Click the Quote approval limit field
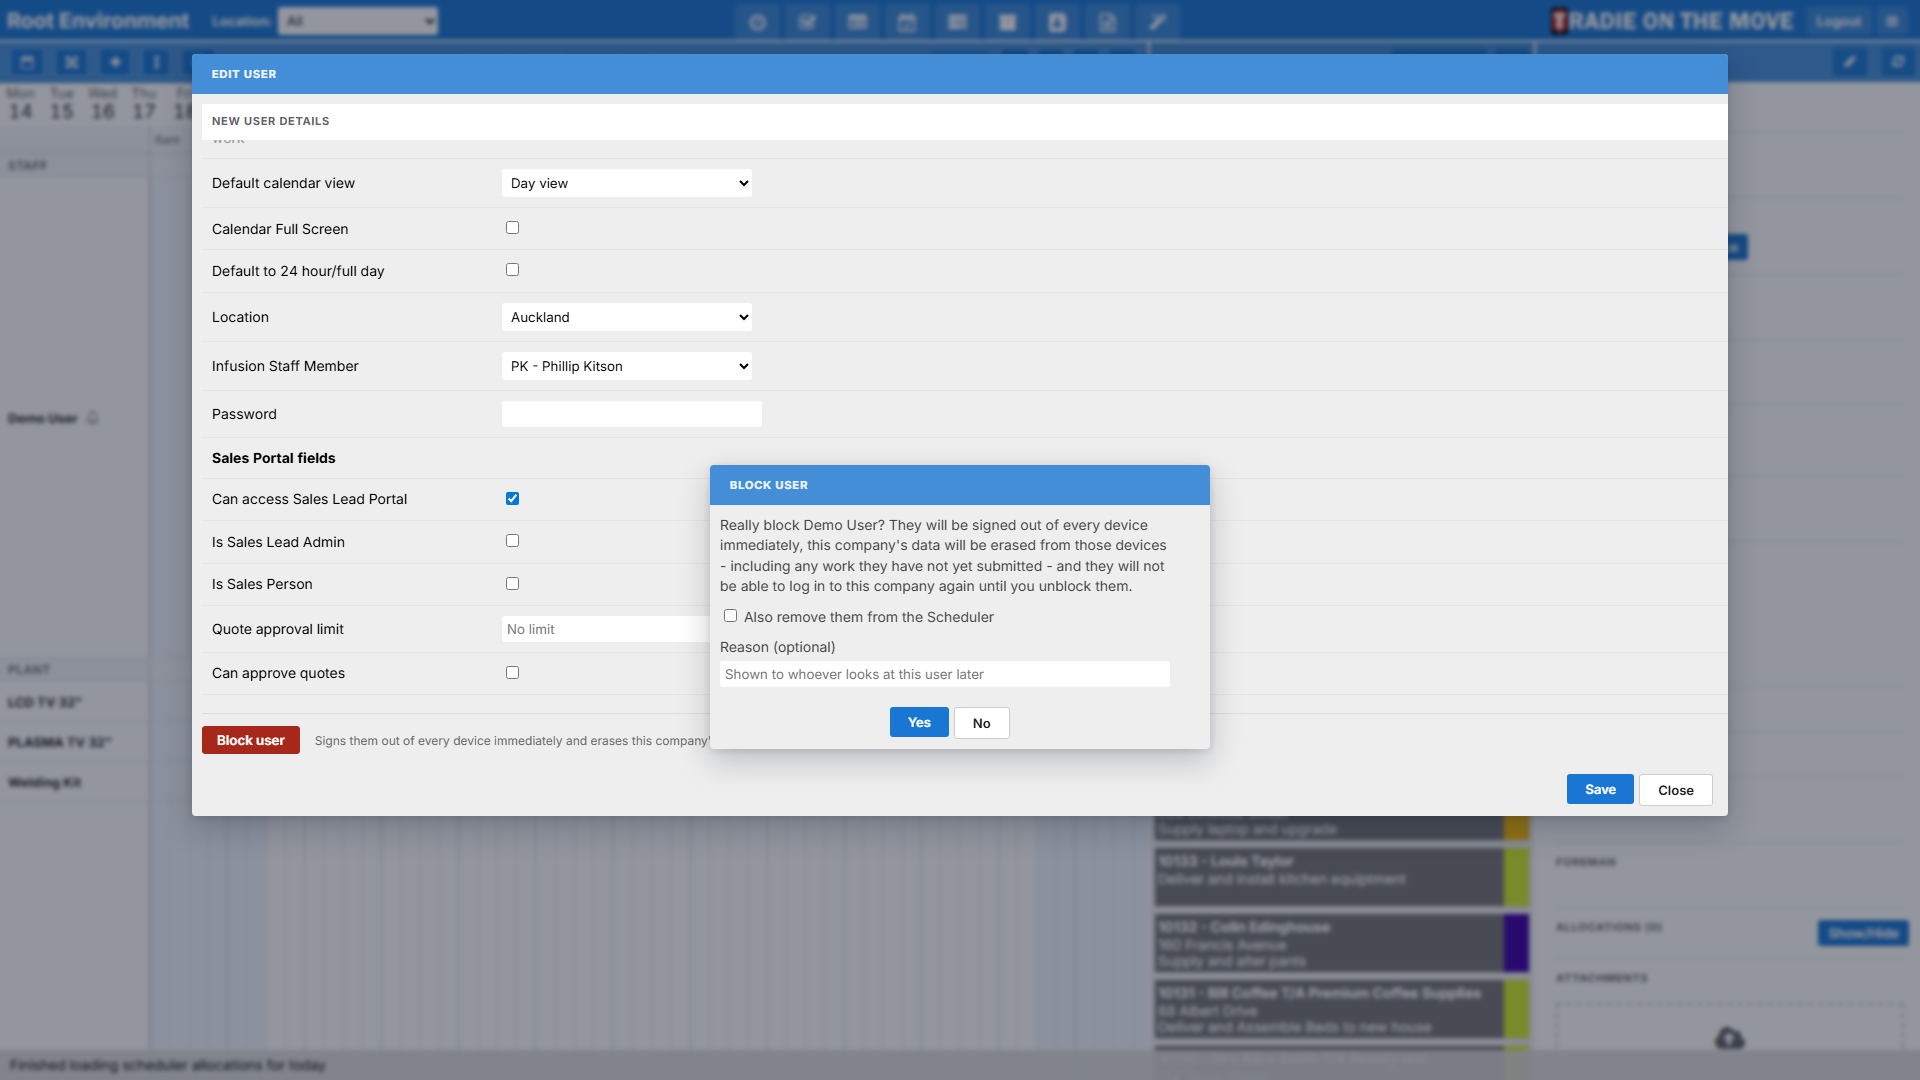The image size is (1920, 1080). (606, 629)
